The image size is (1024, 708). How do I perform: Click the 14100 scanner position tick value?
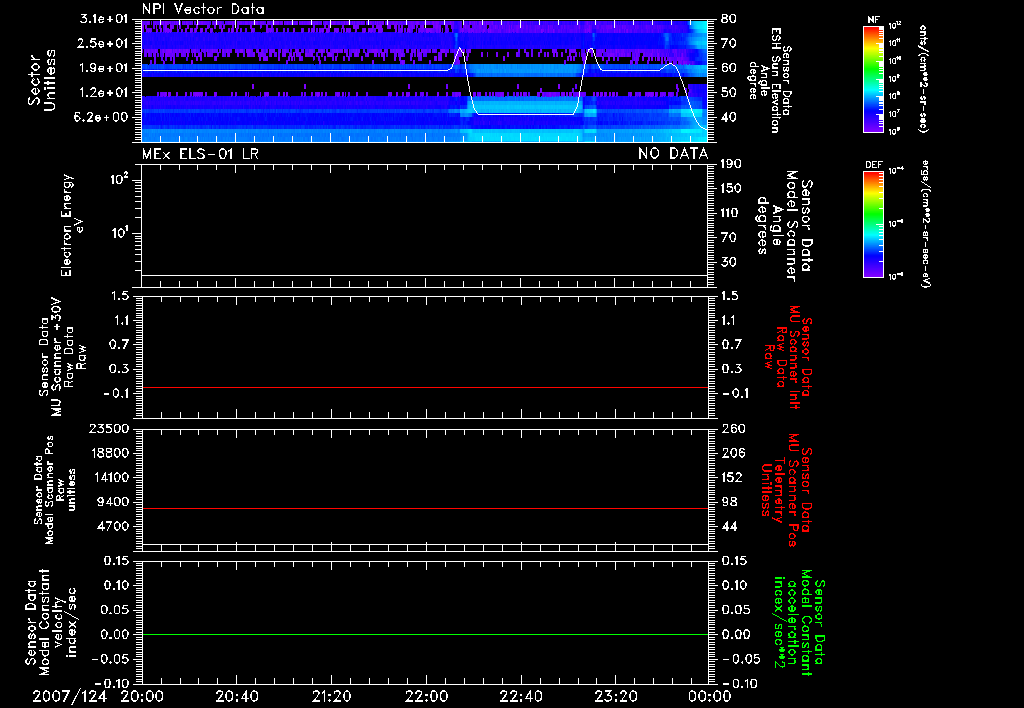(108, 477)
